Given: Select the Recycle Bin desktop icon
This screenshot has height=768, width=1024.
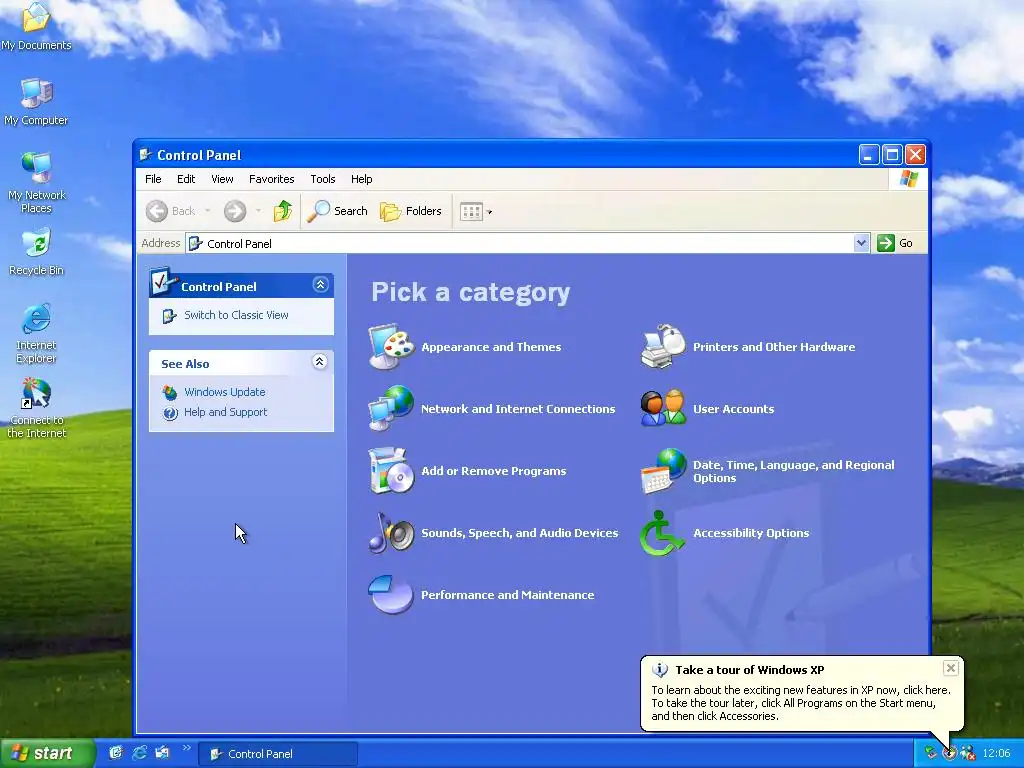Looking at the screenshot, I should tap(37, 252).
